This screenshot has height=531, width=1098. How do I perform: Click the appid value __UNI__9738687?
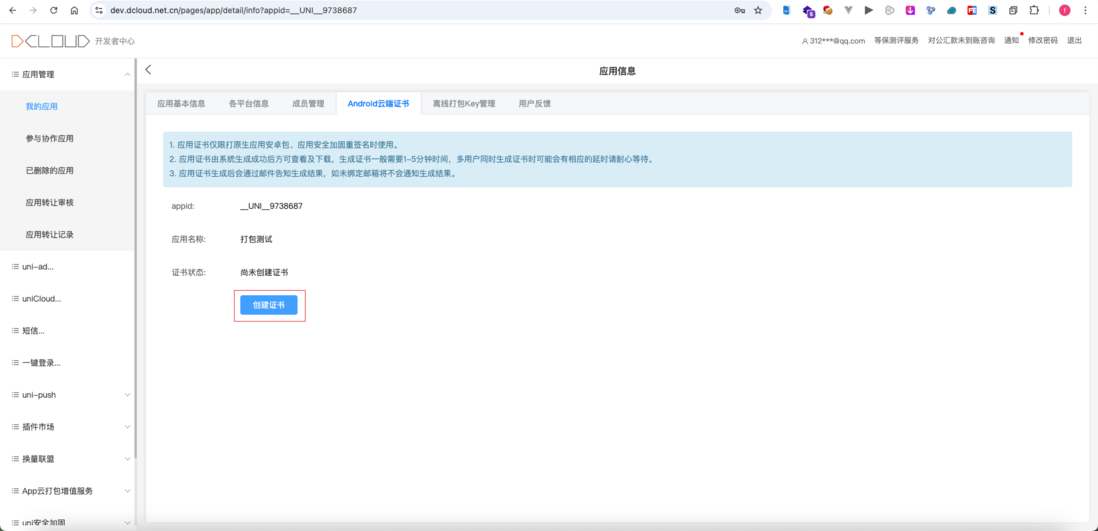(271, 206)
